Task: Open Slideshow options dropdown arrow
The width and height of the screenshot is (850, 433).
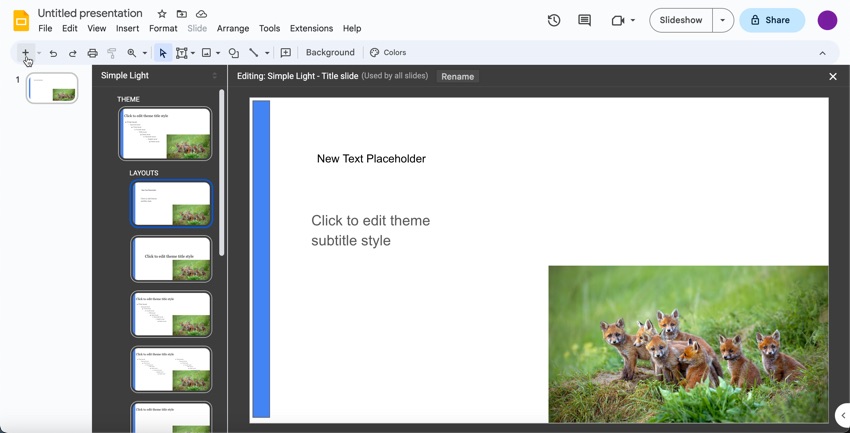Action: [723, 20]
